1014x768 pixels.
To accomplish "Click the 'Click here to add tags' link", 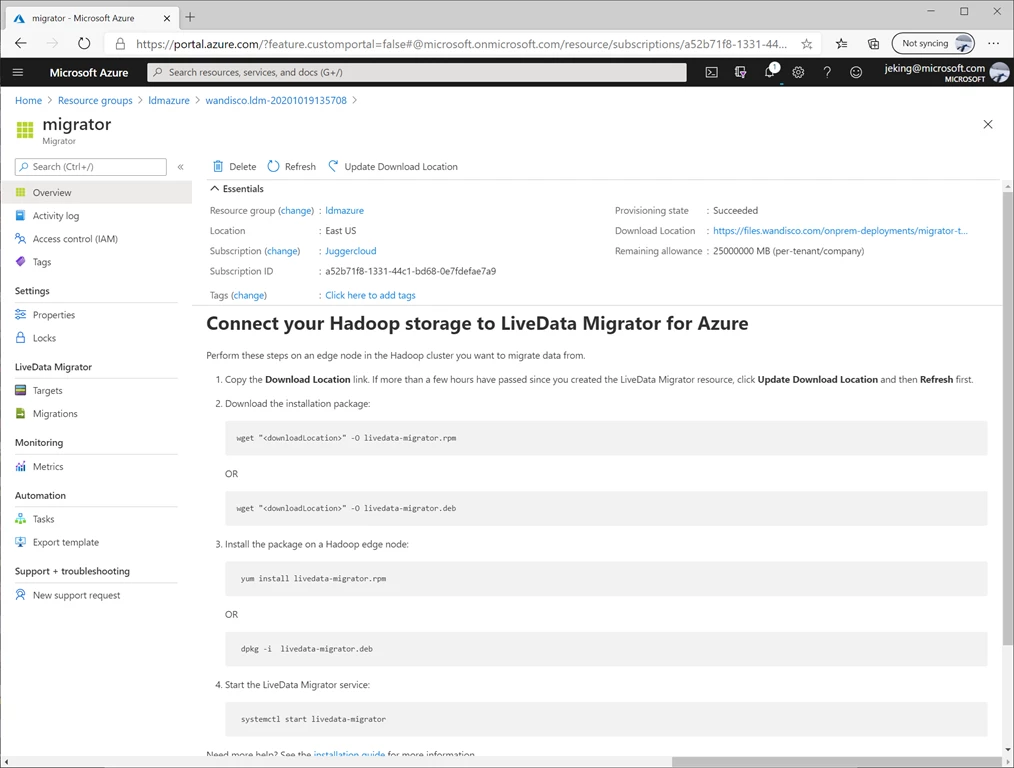I will [x=370, y=295].
